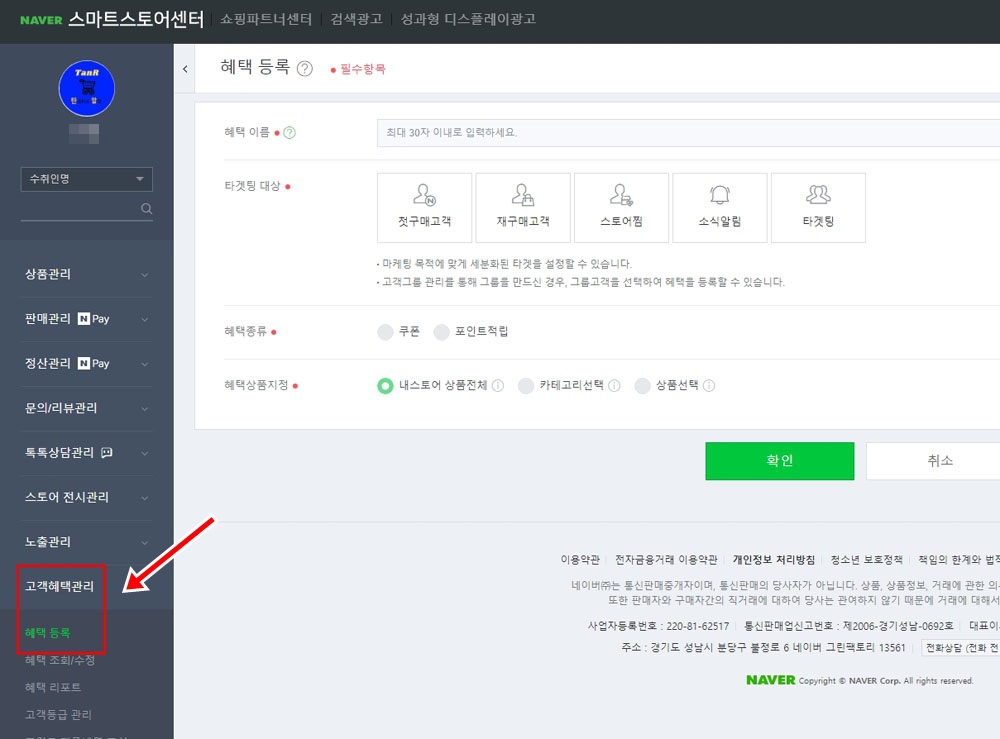Open the 혜택 조회/수정 submenu item
The width and height of the screenshot is (1000, 739).
(60, 660)
